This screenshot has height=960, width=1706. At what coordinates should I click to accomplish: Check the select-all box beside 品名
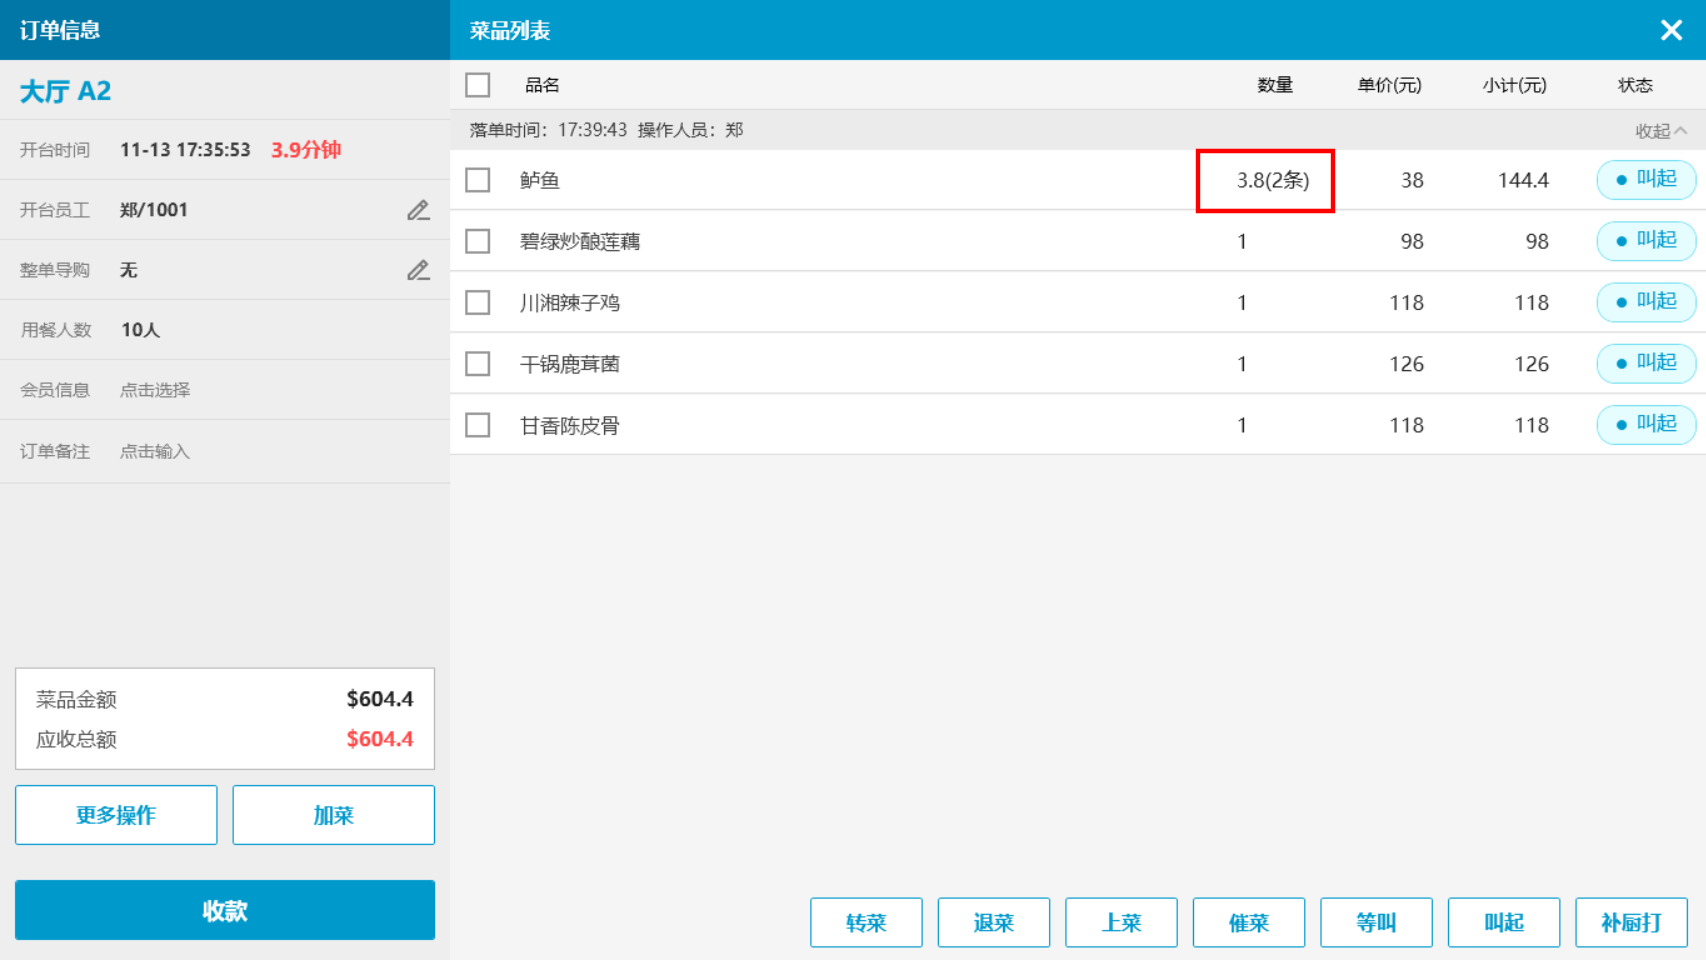coord(478,85)
